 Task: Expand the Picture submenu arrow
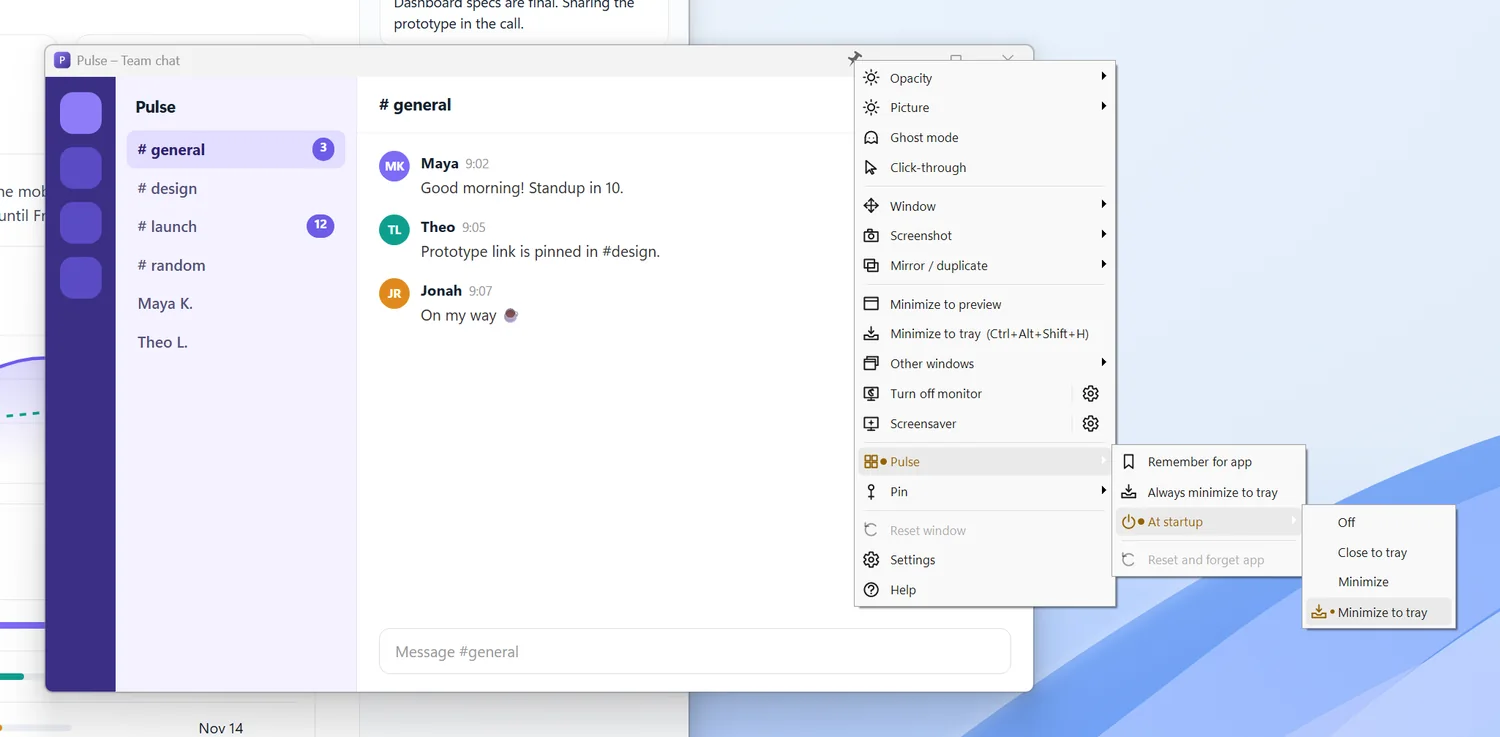pyautogui.click(x=1103, y=107)
